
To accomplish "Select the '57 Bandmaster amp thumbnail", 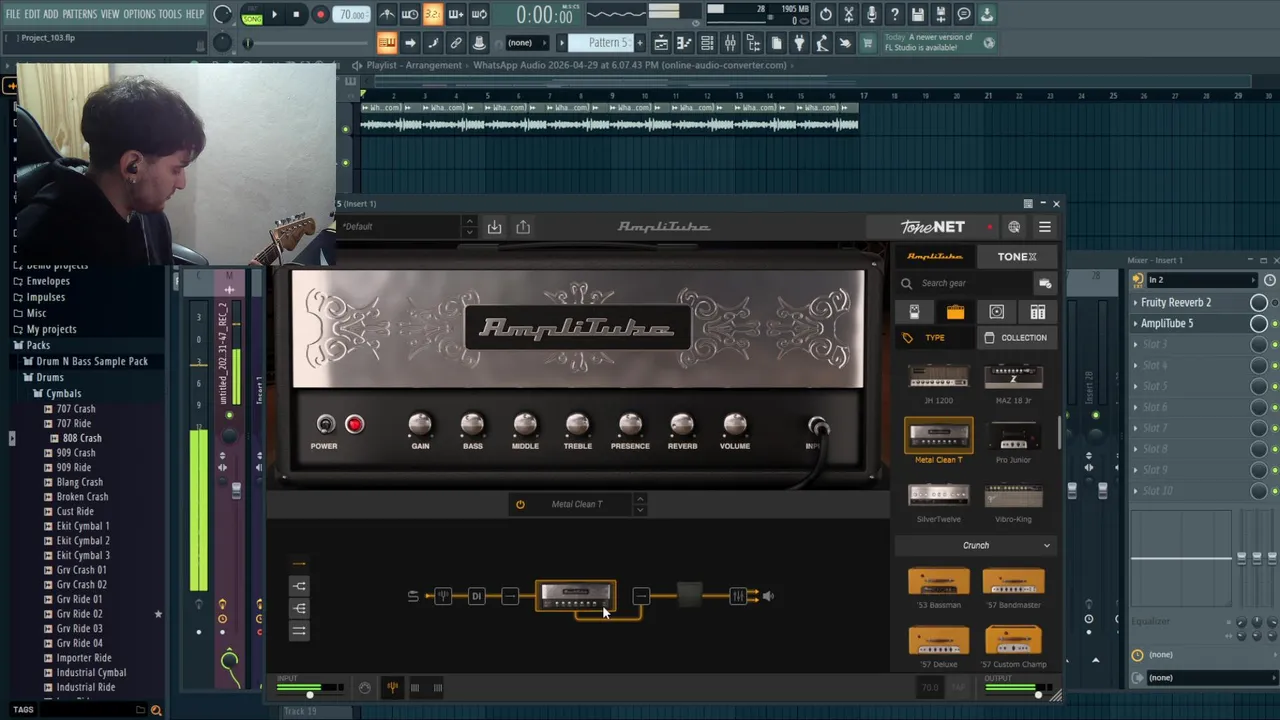I will [x=1013, y=583].
